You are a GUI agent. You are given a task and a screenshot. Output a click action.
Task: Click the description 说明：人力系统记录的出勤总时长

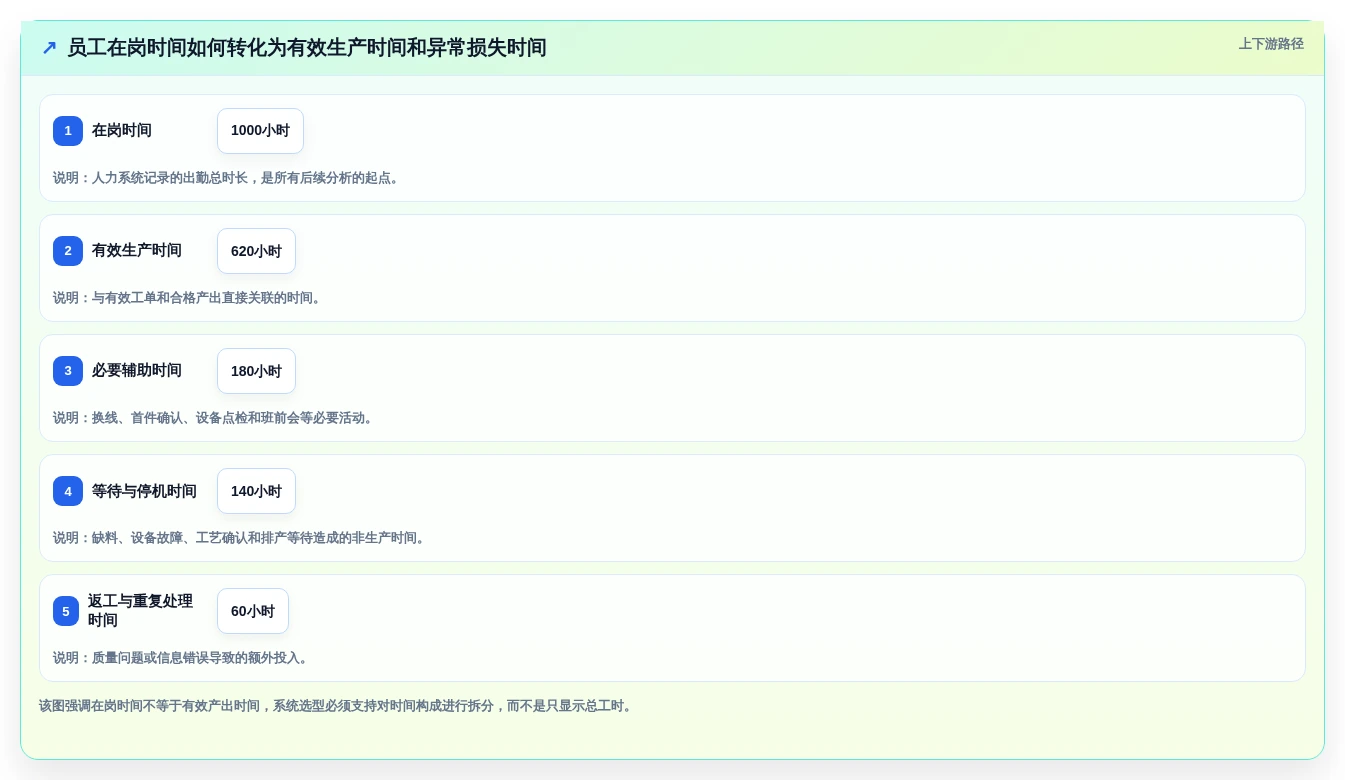[228, 178]
